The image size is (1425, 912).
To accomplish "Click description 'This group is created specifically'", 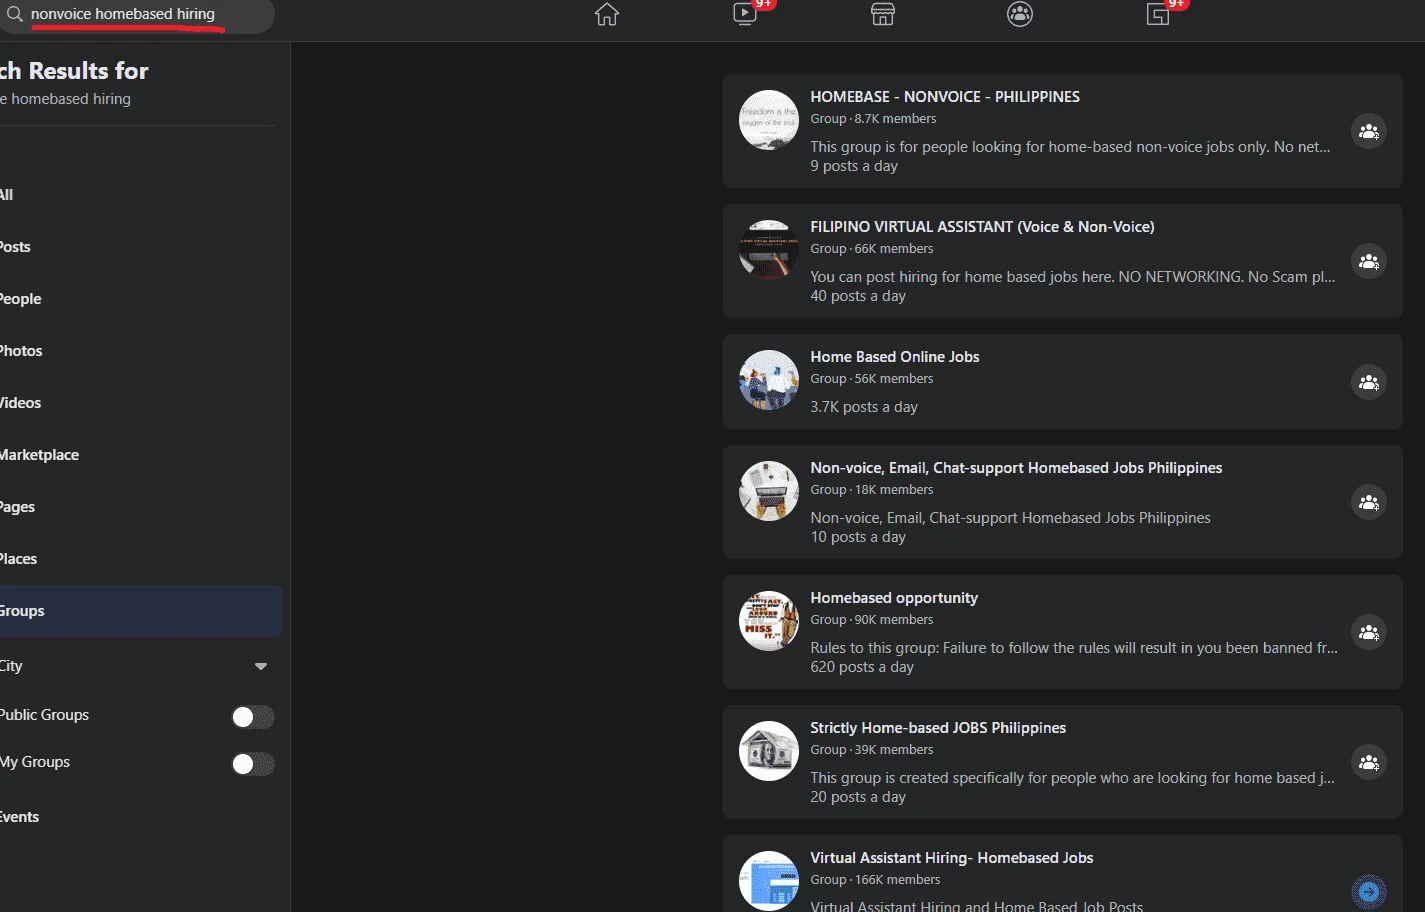I will point(1072,778).
